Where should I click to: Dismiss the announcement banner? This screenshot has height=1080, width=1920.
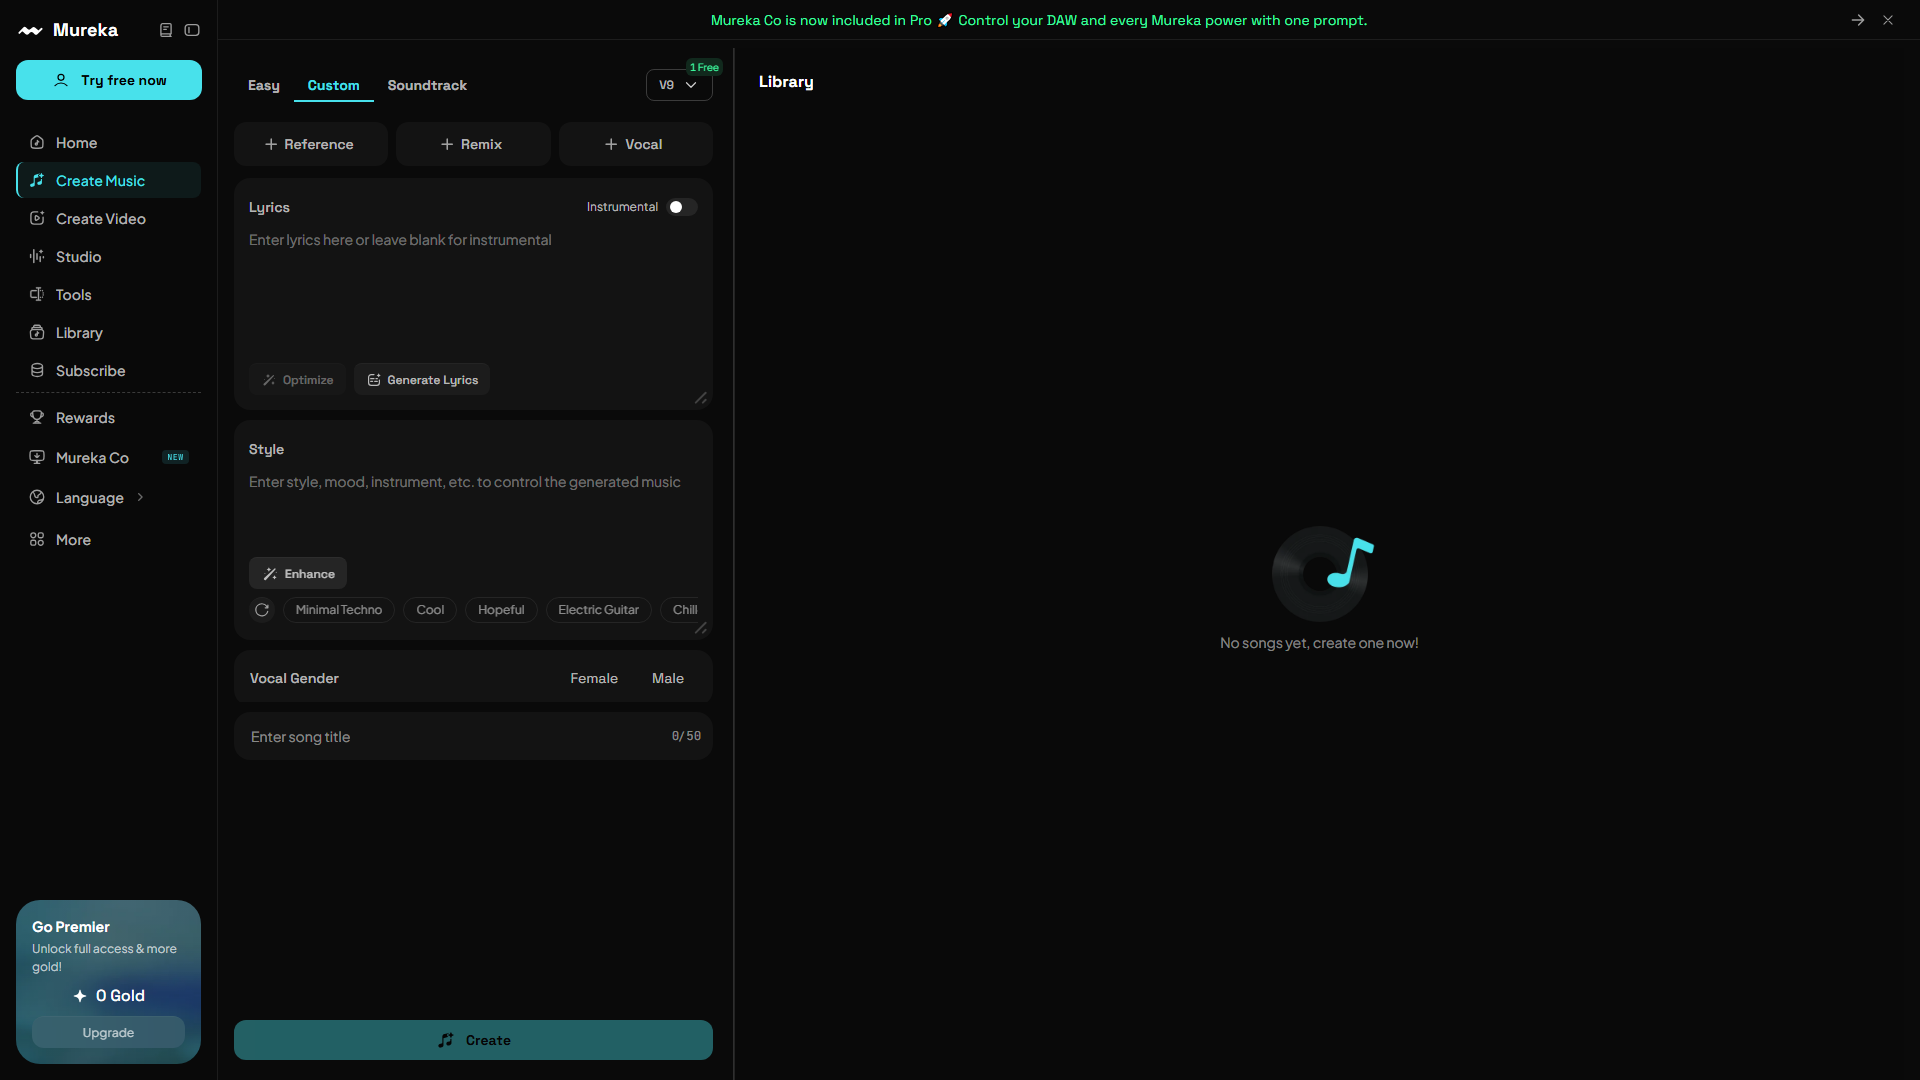click(x=1888, y=20)
